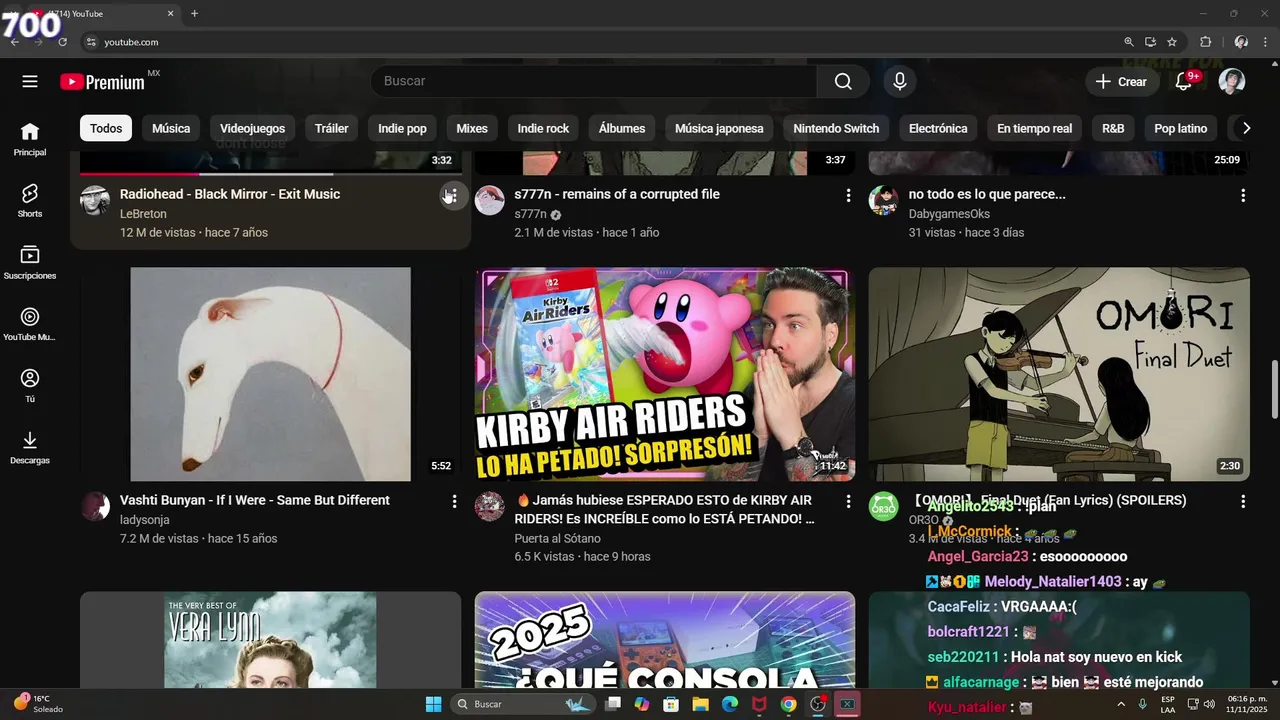Open browser extensions puzzle icon
1280x720 pixels.
1205,42
